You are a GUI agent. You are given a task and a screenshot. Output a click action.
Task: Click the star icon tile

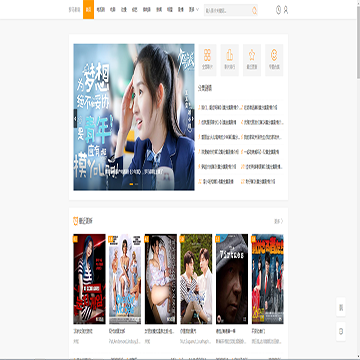(x=252, y=60)
